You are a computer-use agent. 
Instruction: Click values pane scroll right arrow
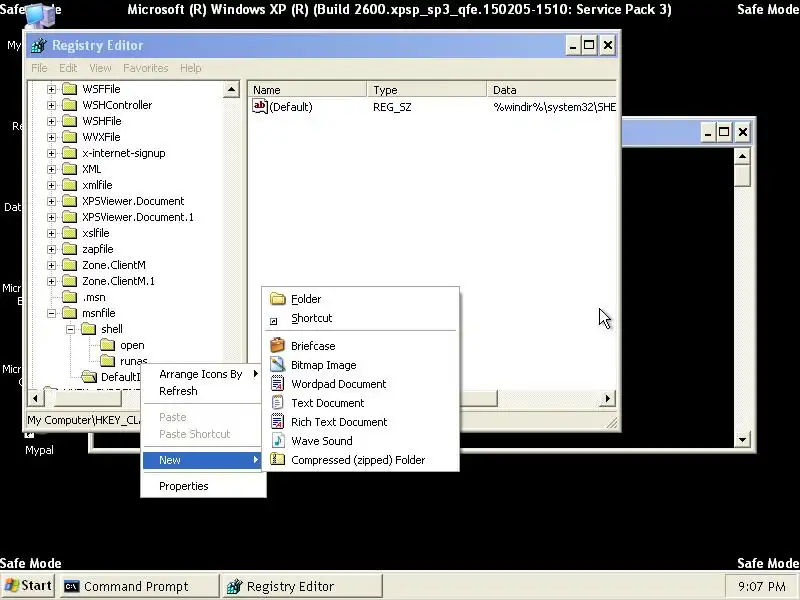608,398
